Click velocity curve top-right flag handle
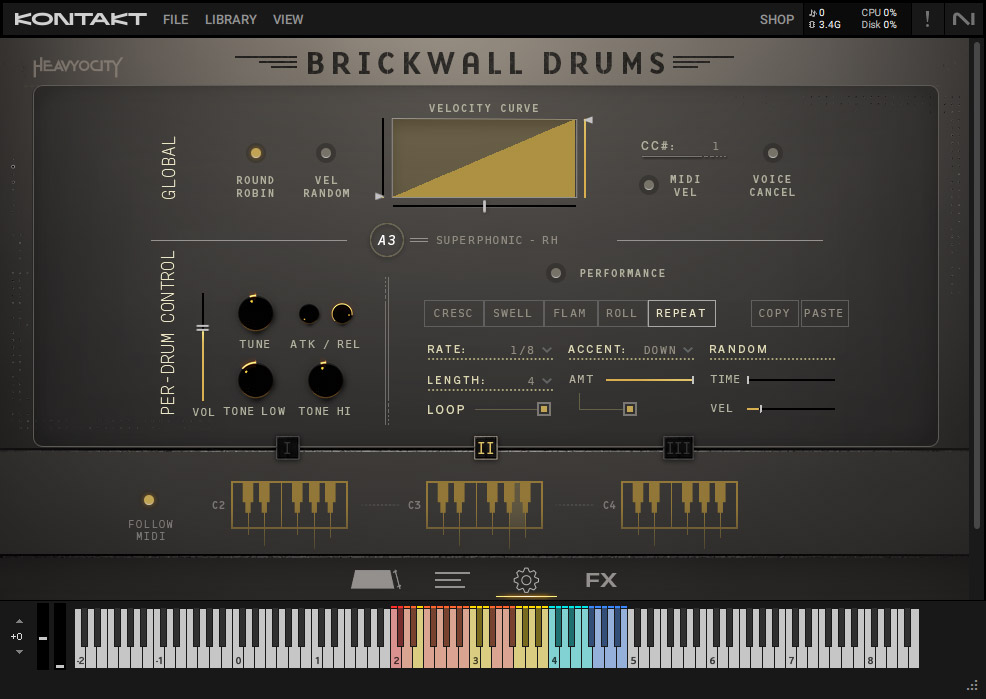Image resolution: width=986 pixels, height=699 pixels. [x=589, y=119]
